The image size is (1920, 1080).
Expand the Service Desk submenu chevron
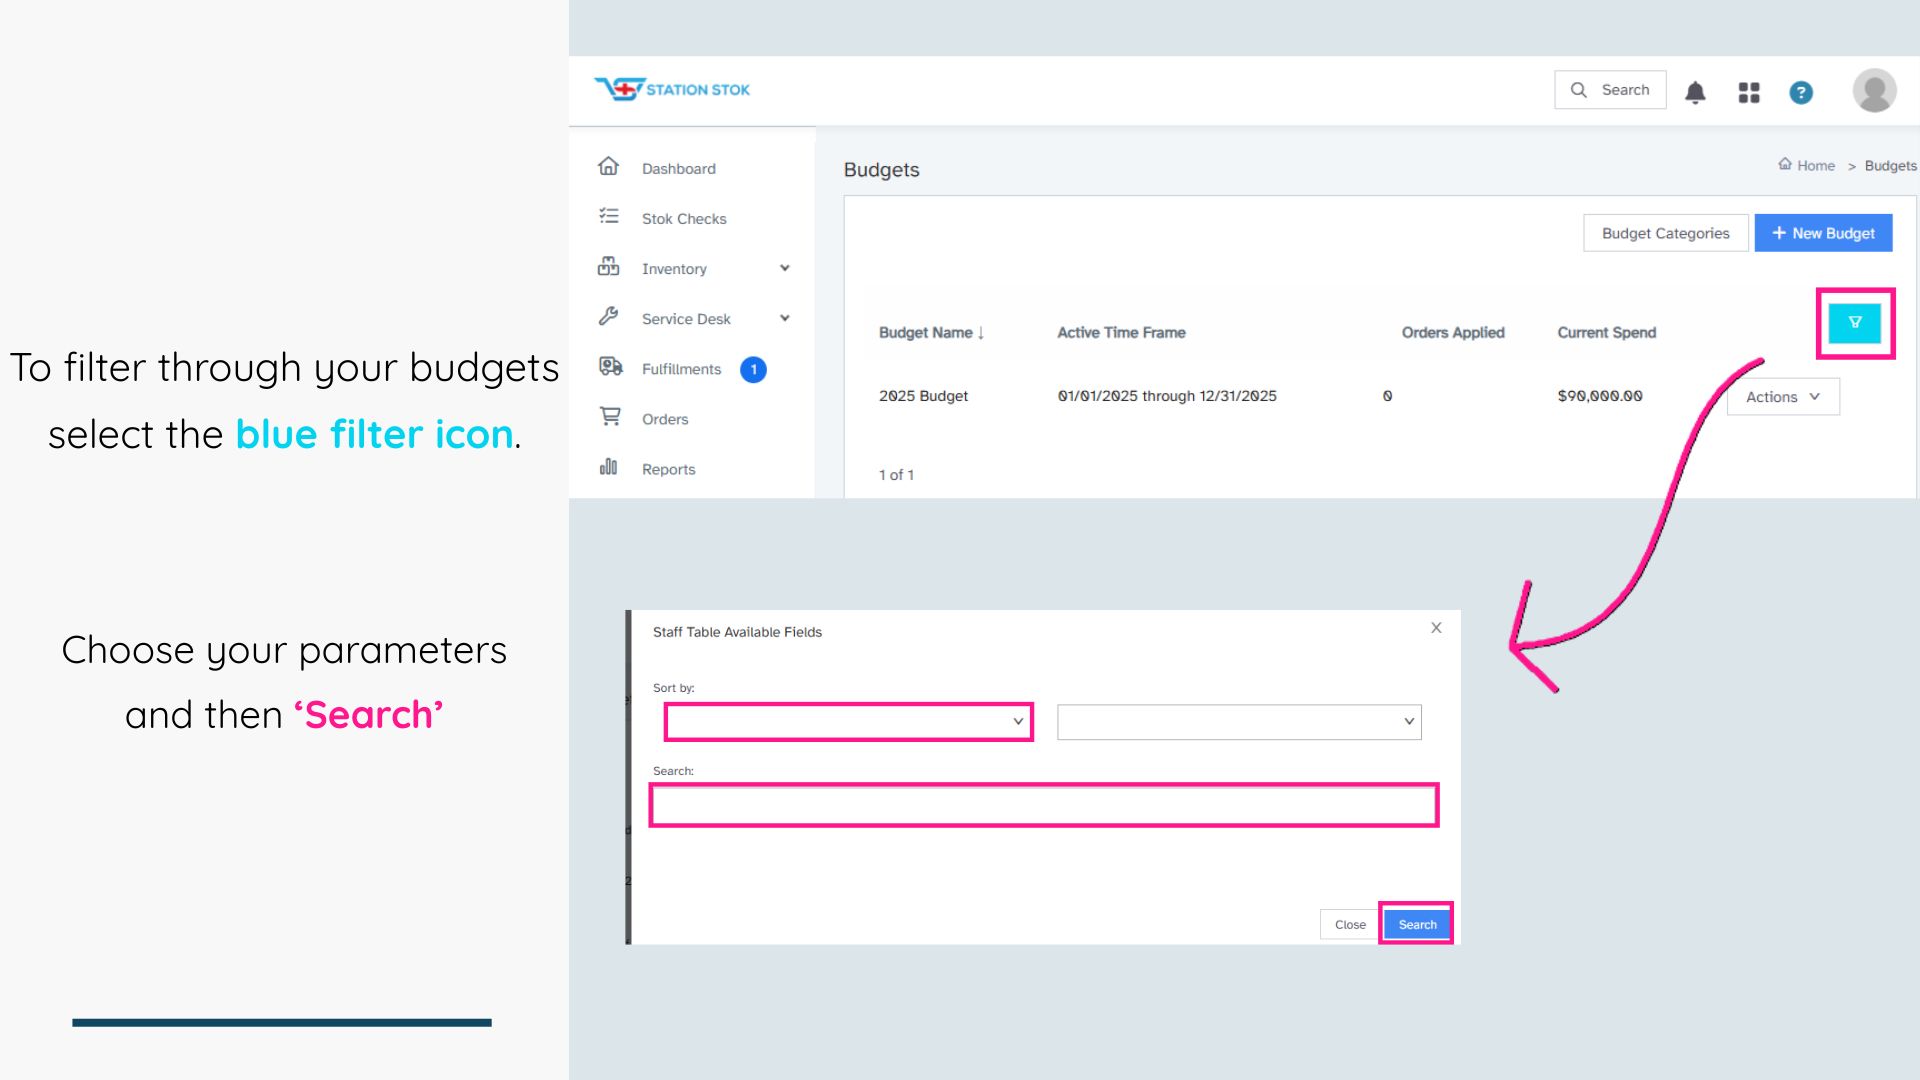(x=785, y=318)
